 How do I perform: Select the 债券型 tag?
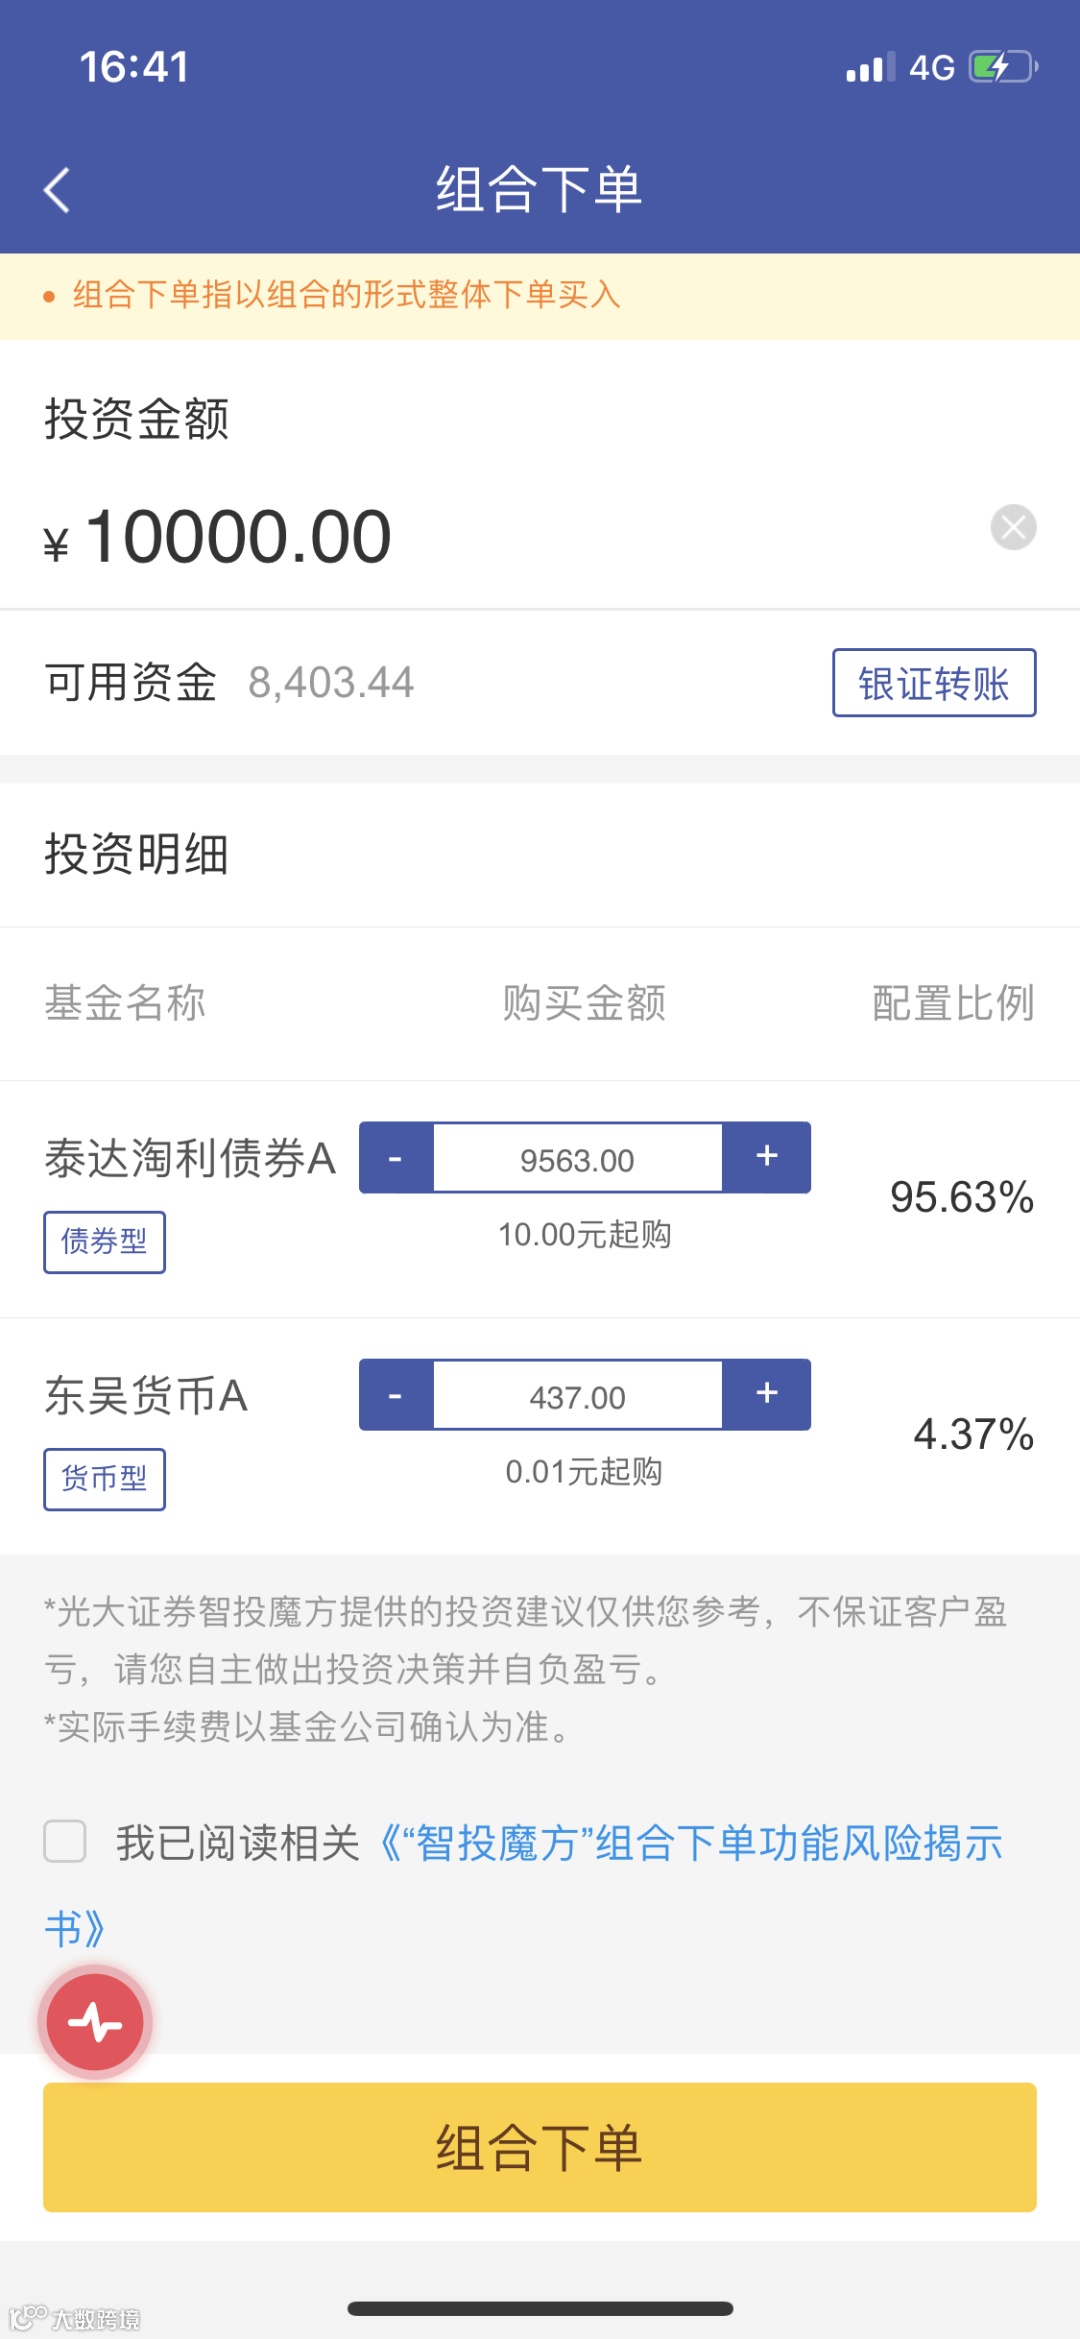point(104,1242)
